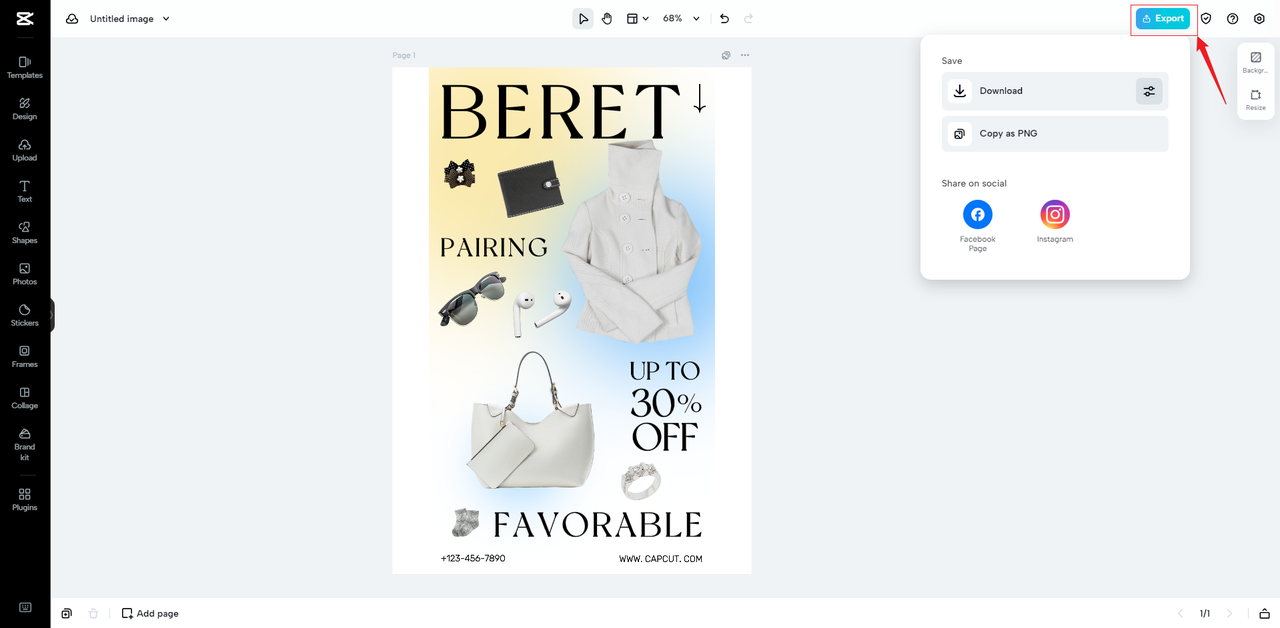Open keyboard shortcuts icon at bottom left
Screen dimensions: 1280x628
coord(24,607)
